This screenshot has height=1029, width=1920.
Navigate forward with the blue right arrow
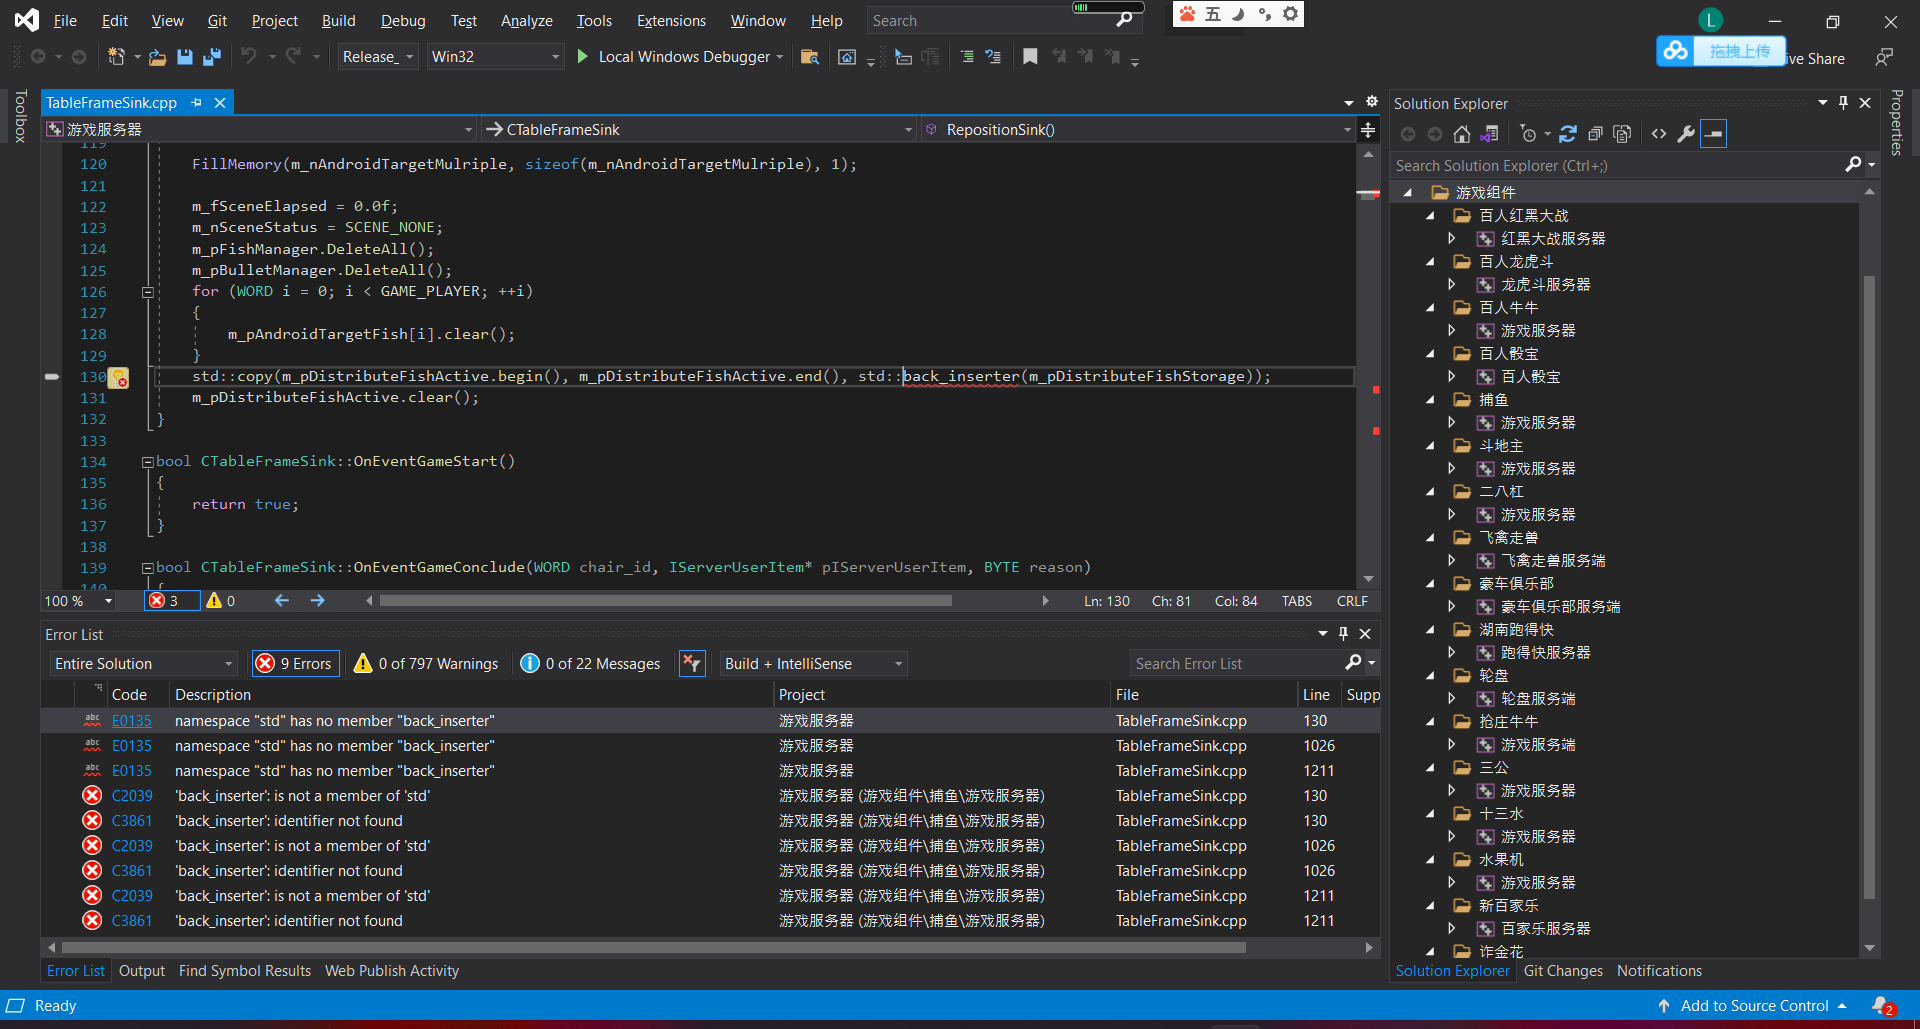point(318,601)
